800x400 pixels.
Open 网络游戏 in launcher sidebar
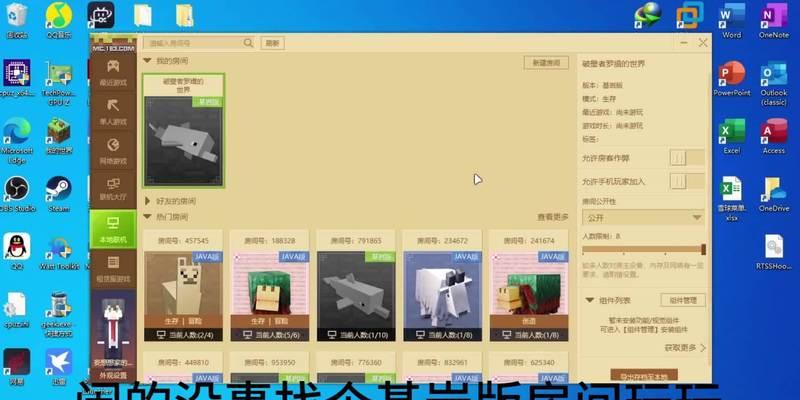click(x=113, y=151)
